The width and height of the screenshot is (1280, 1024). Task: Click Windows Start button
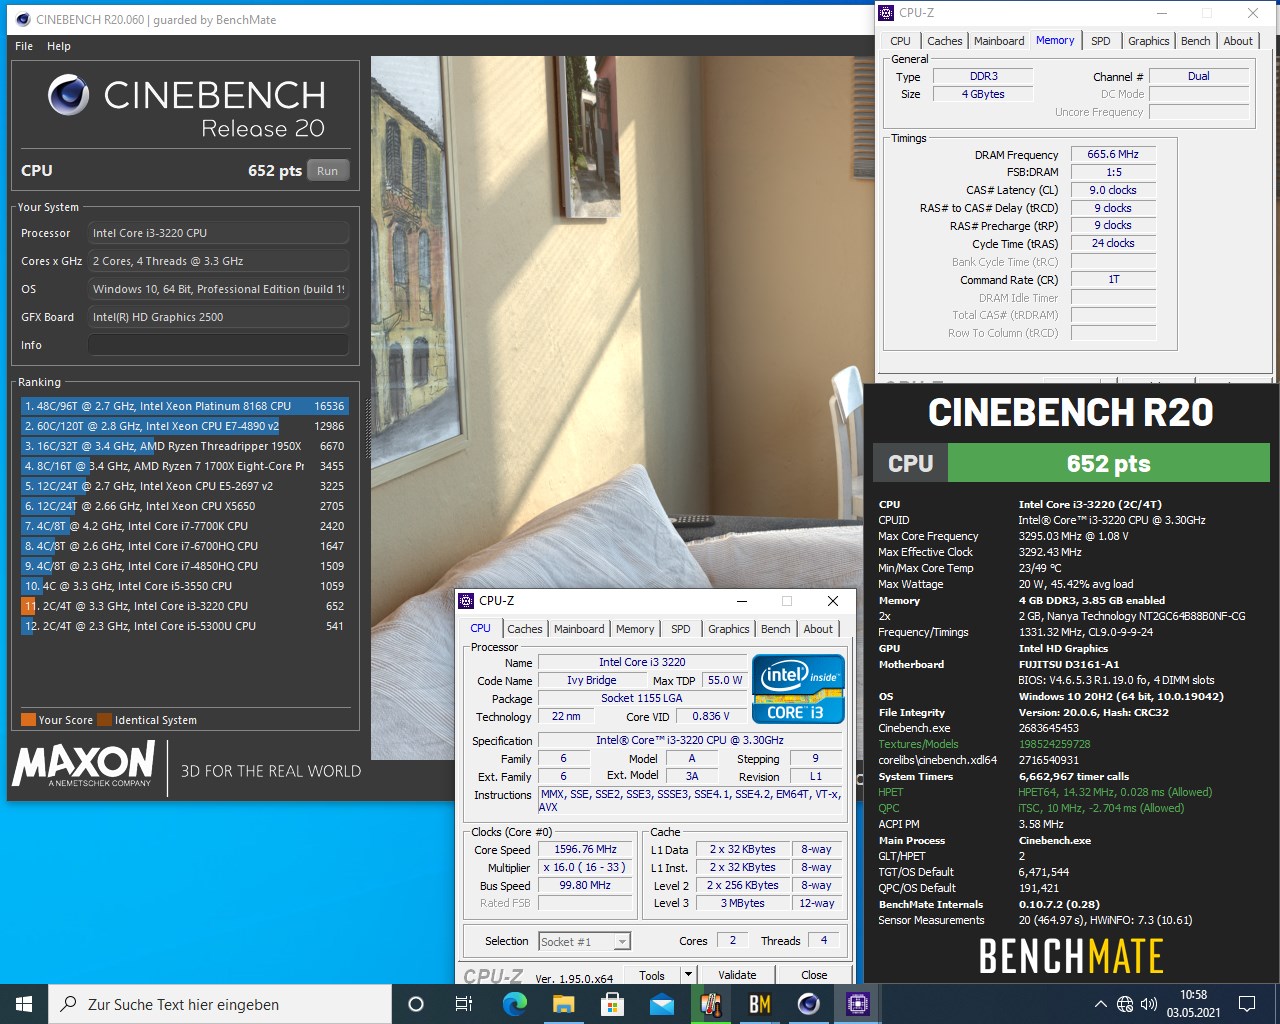pos(24,1004)
